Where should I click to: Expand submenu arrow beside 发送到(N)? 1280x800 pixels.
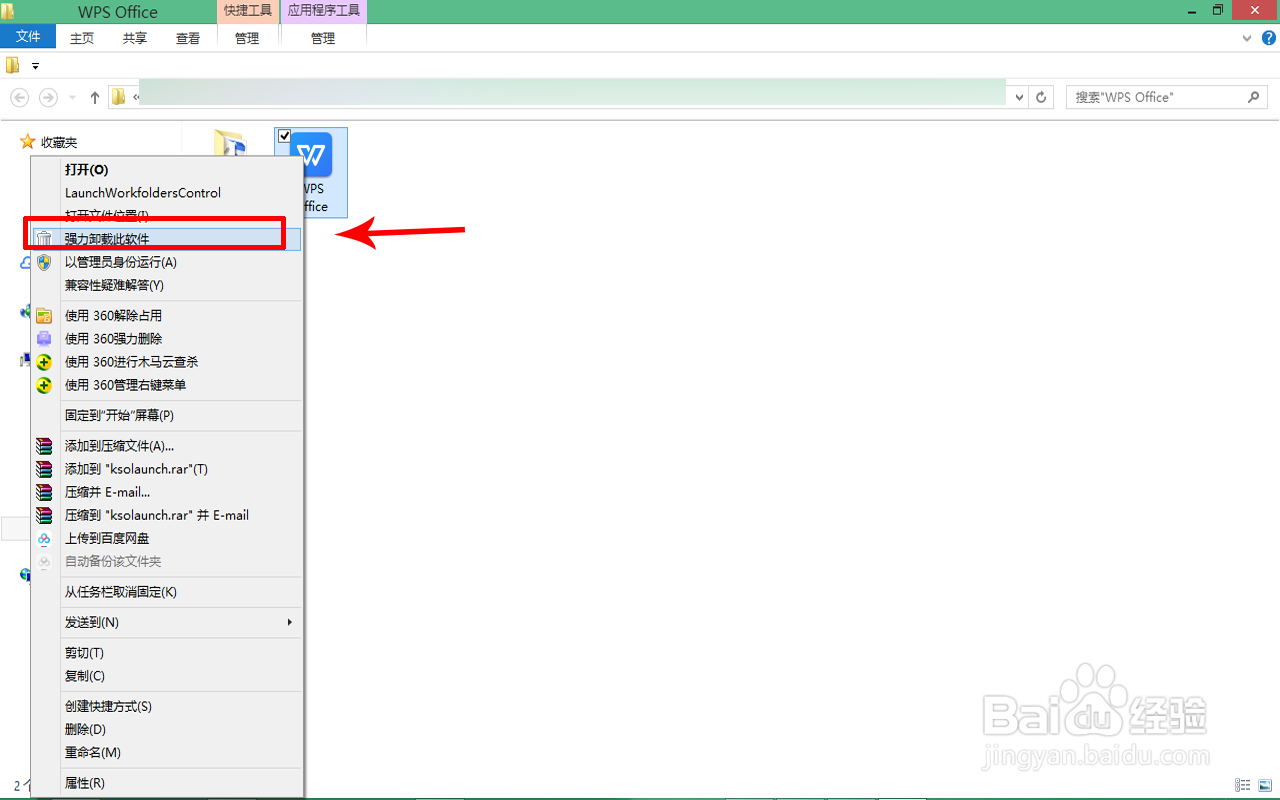290,622
